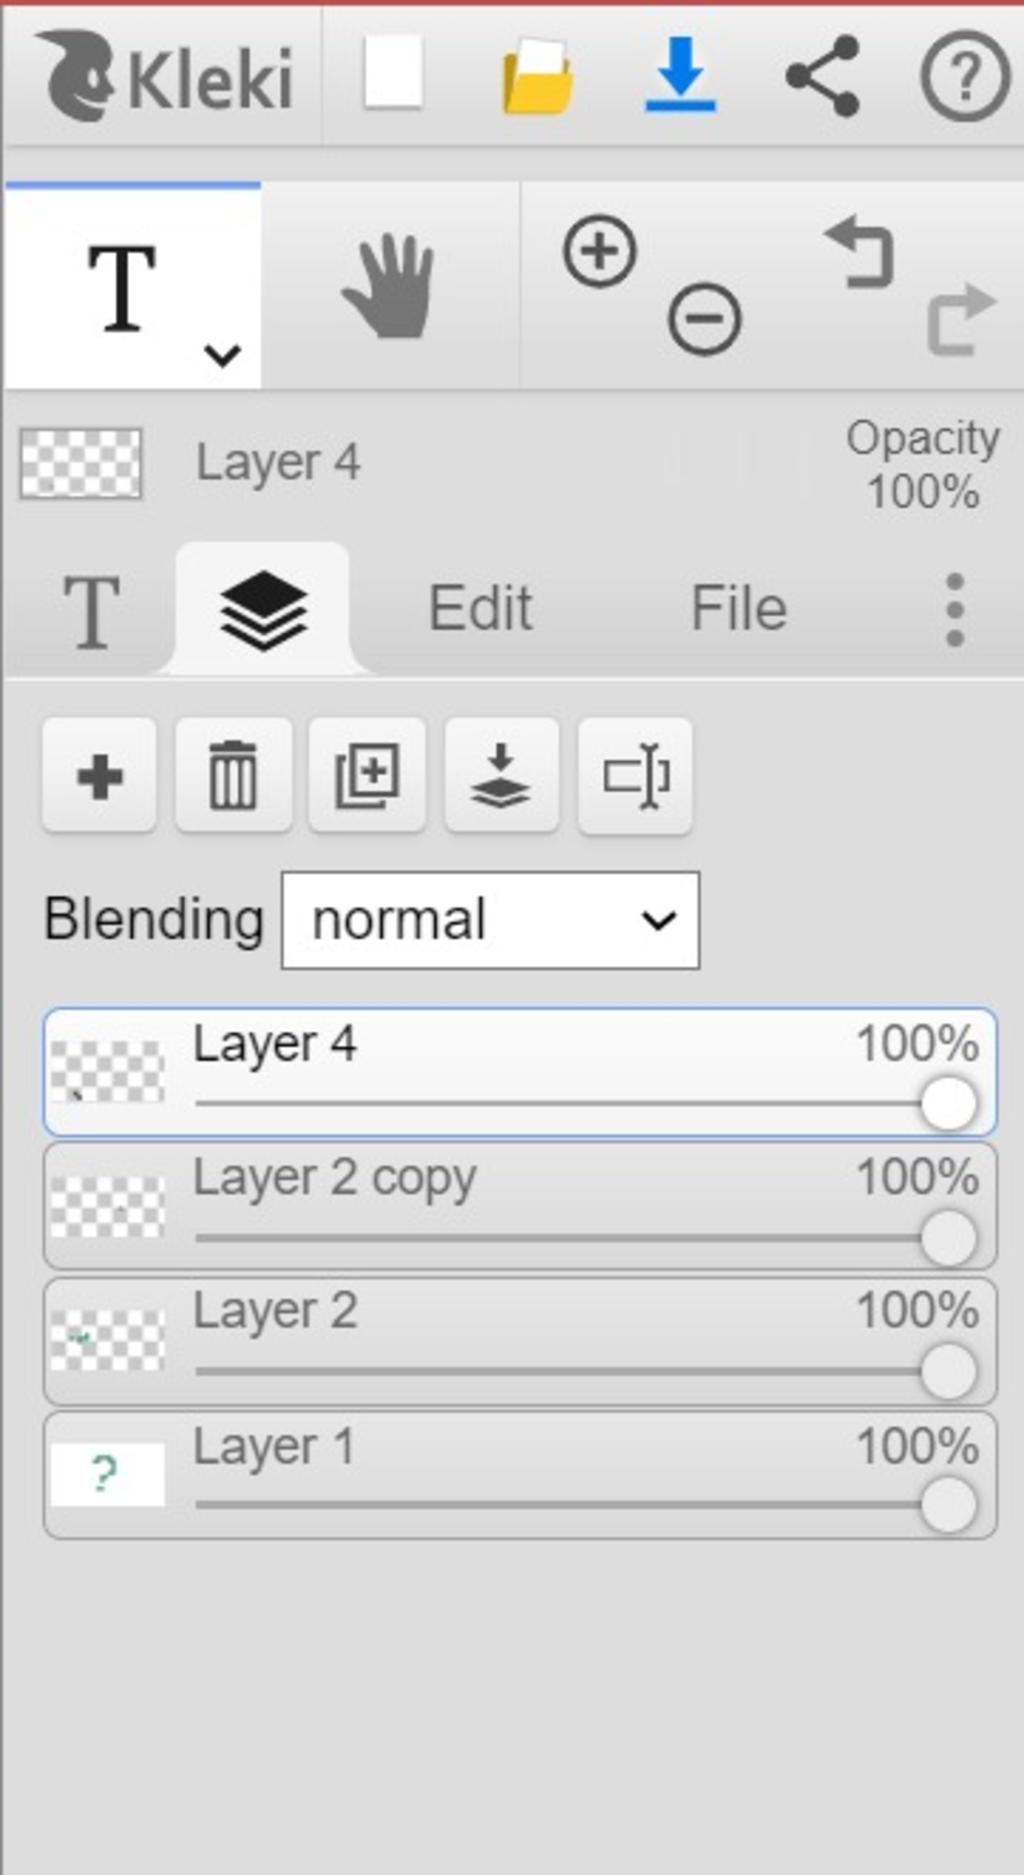Zoom in with the plus magnifier
This screenshot has height=1875, width=1024.
[x=599, y=251]
